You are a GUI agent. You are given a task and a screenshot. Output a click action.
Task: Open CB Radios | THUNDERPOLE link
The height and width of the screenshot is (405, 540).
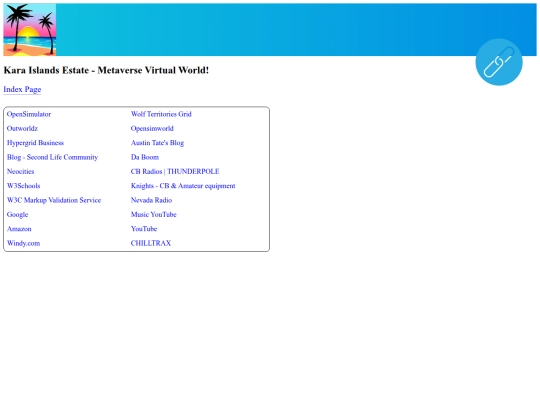click(x=175, y=171)
